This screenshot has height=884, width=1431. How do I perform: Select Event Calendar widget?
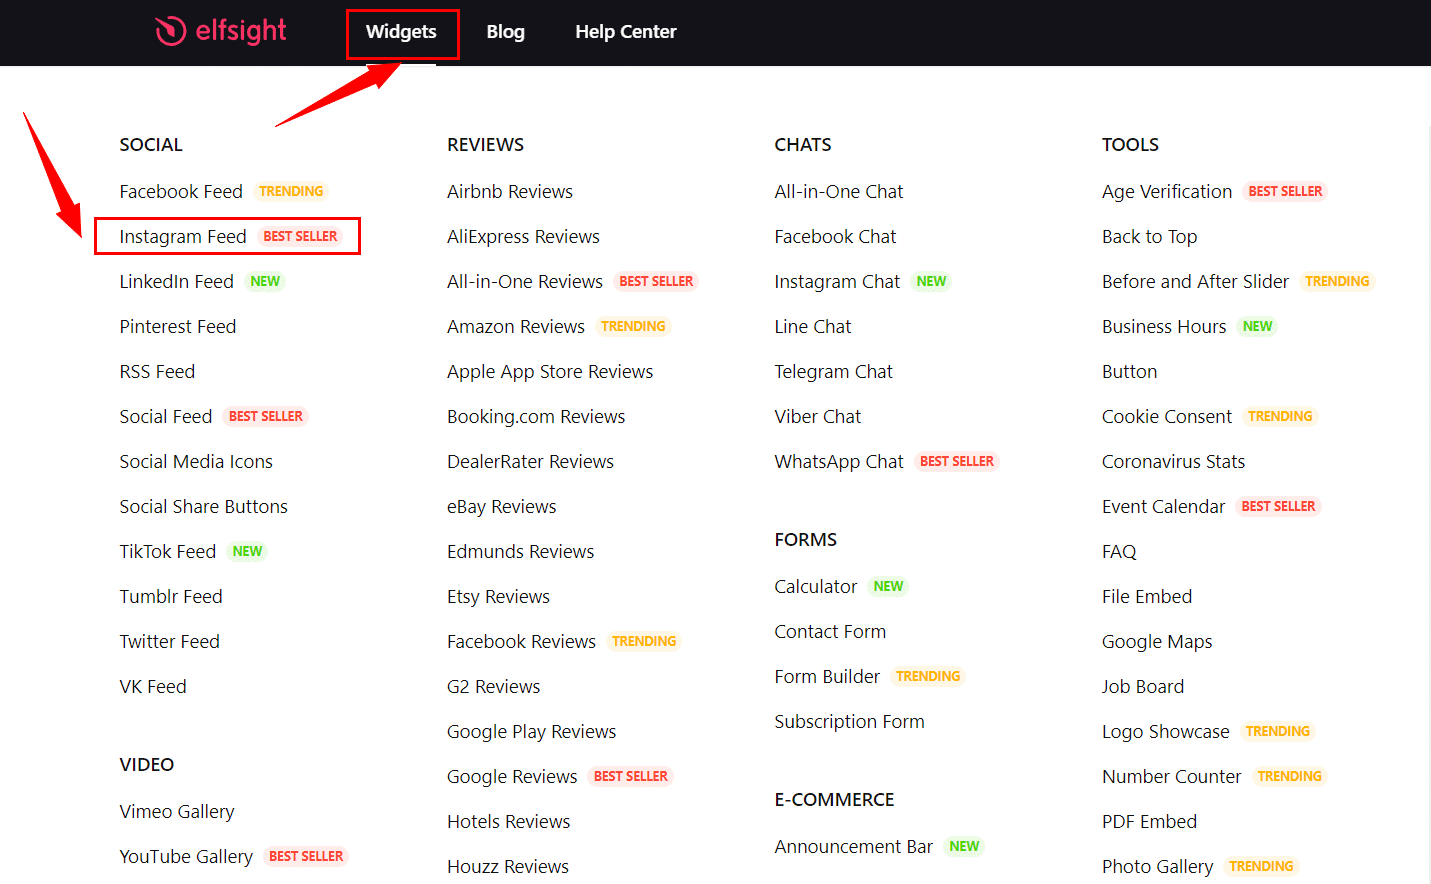point(1164,506)
